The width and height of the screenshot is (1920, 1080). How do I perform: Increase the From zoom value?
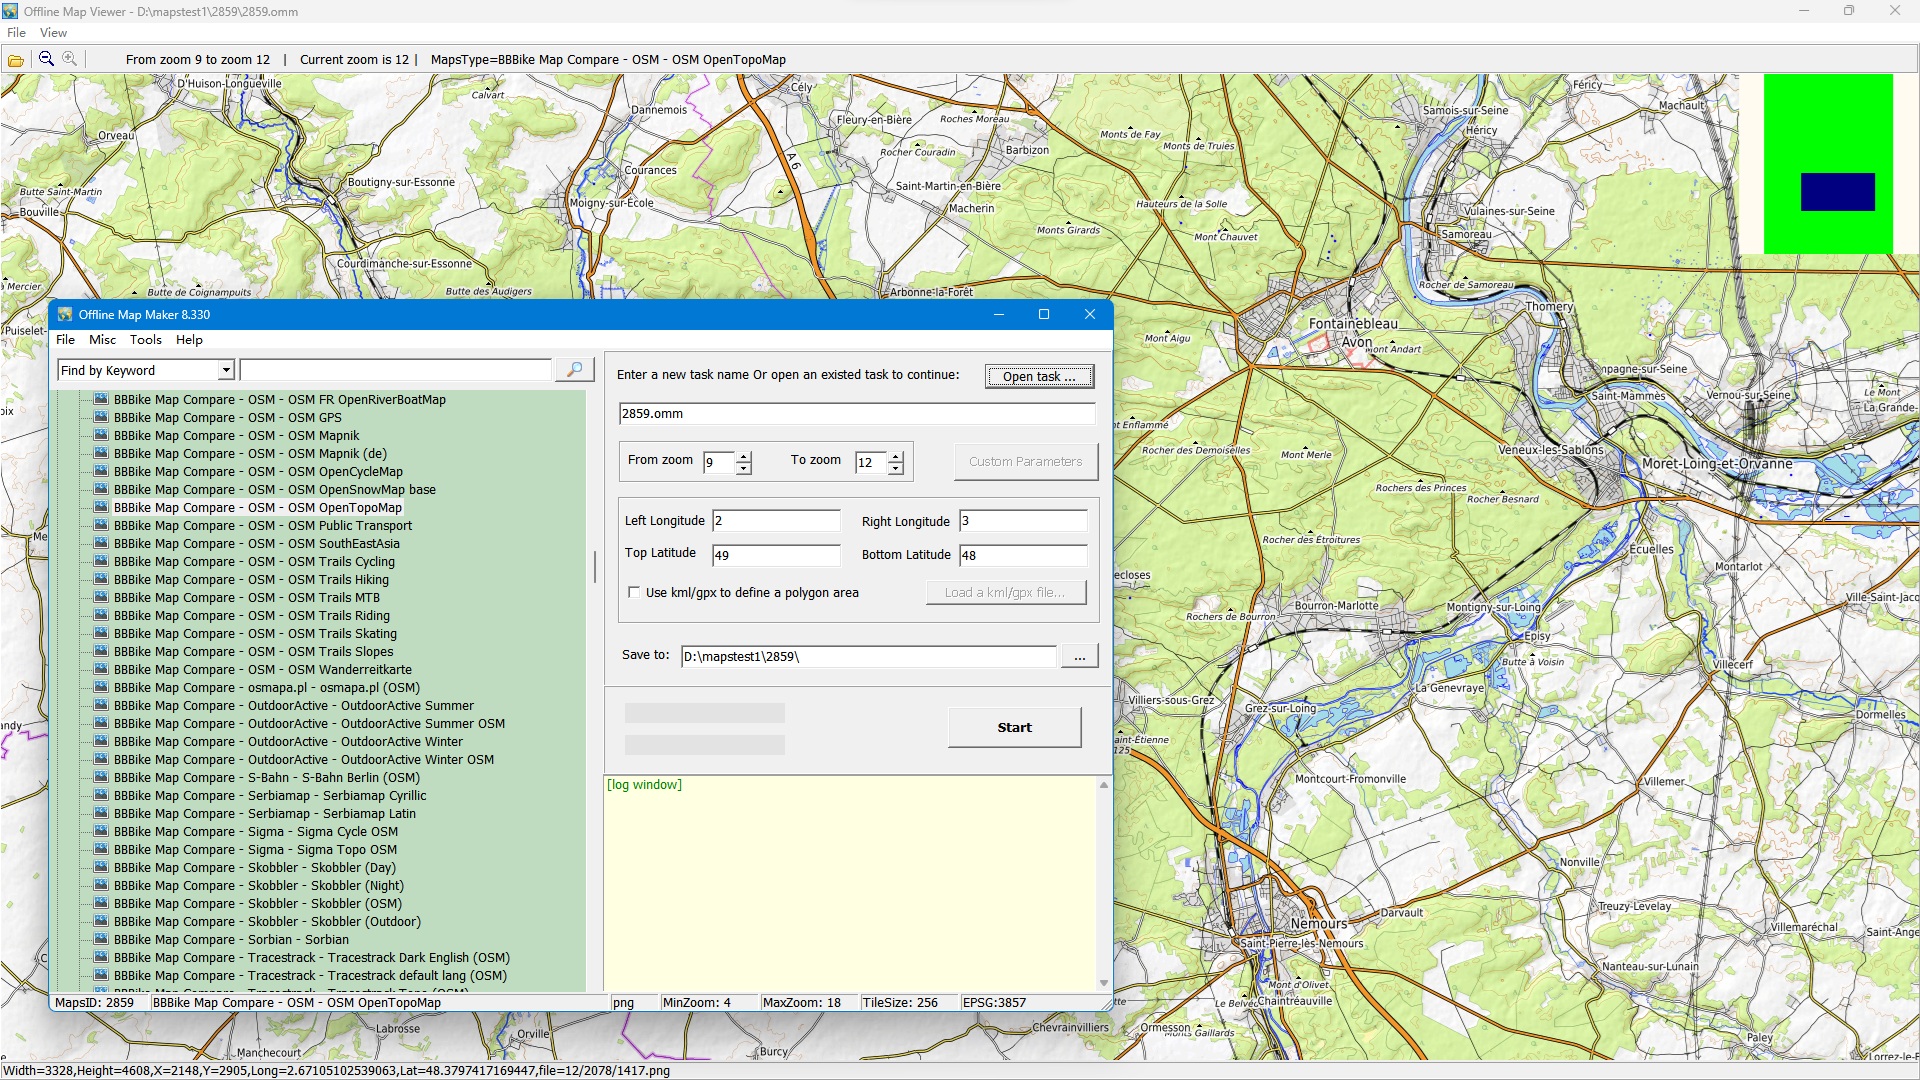(743, 456)
